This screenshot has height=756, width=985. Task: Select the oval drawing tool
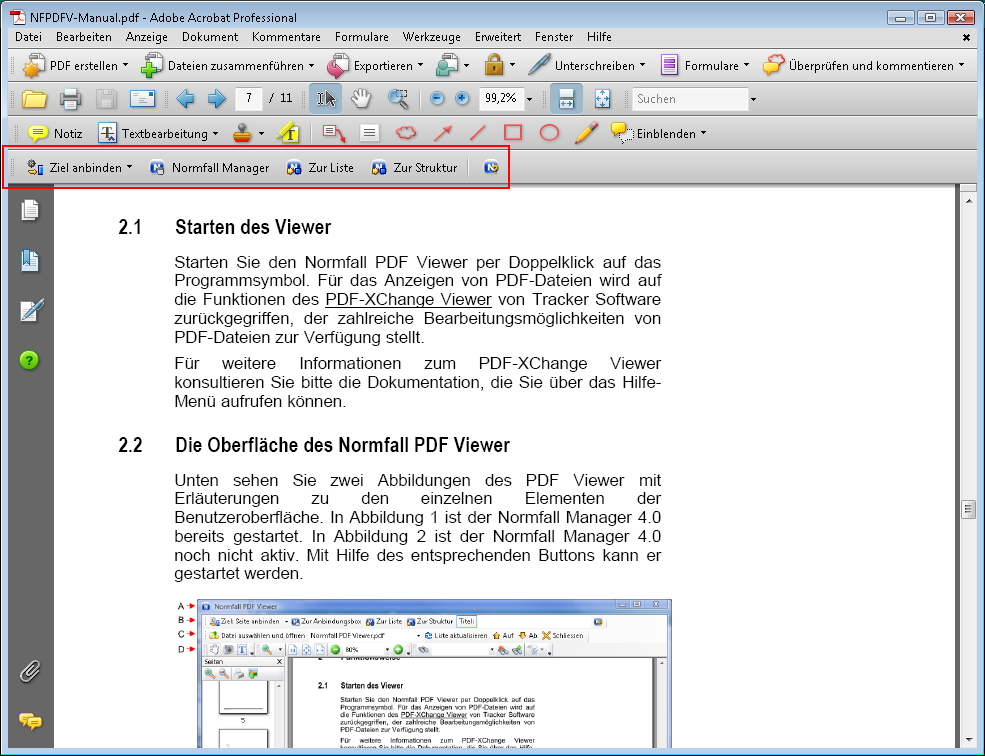click(x=550, y=133)
